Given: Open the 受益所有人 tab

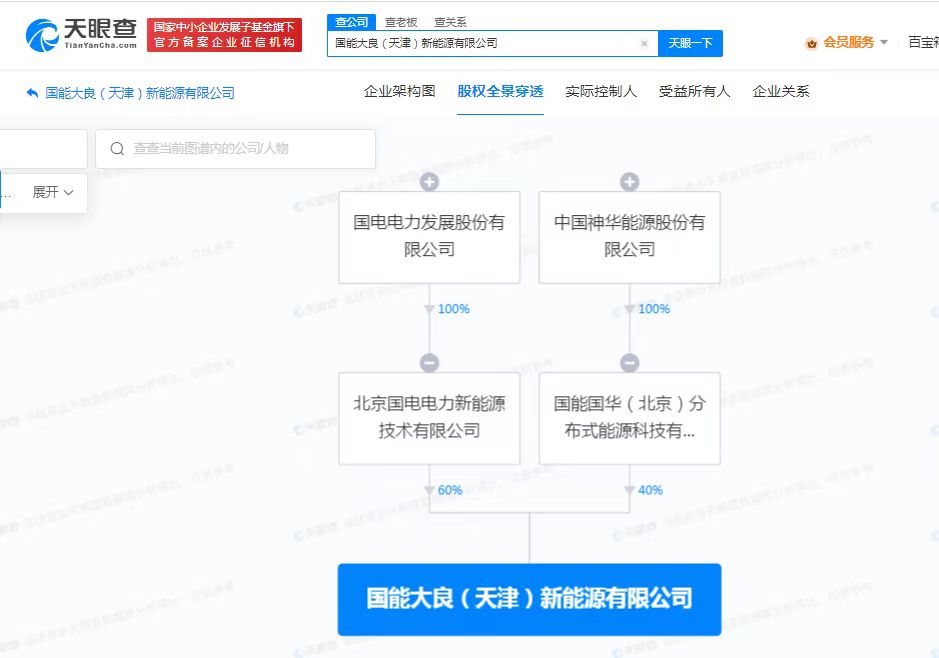Looking at the screenshot, I should pos(694,92).
